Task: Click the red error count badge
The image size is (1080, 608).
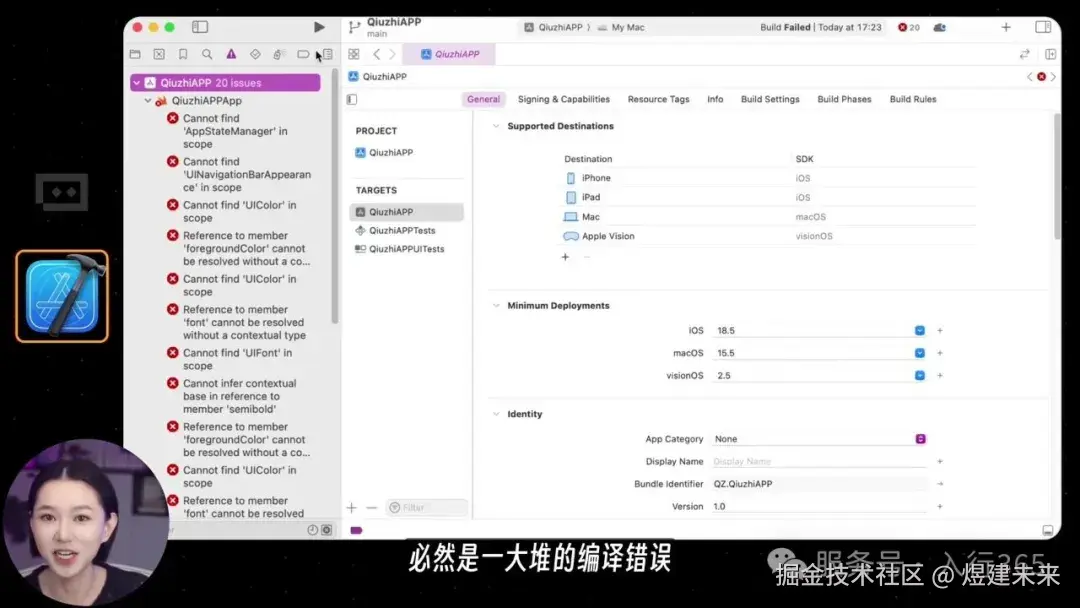Action: point(908,28)
